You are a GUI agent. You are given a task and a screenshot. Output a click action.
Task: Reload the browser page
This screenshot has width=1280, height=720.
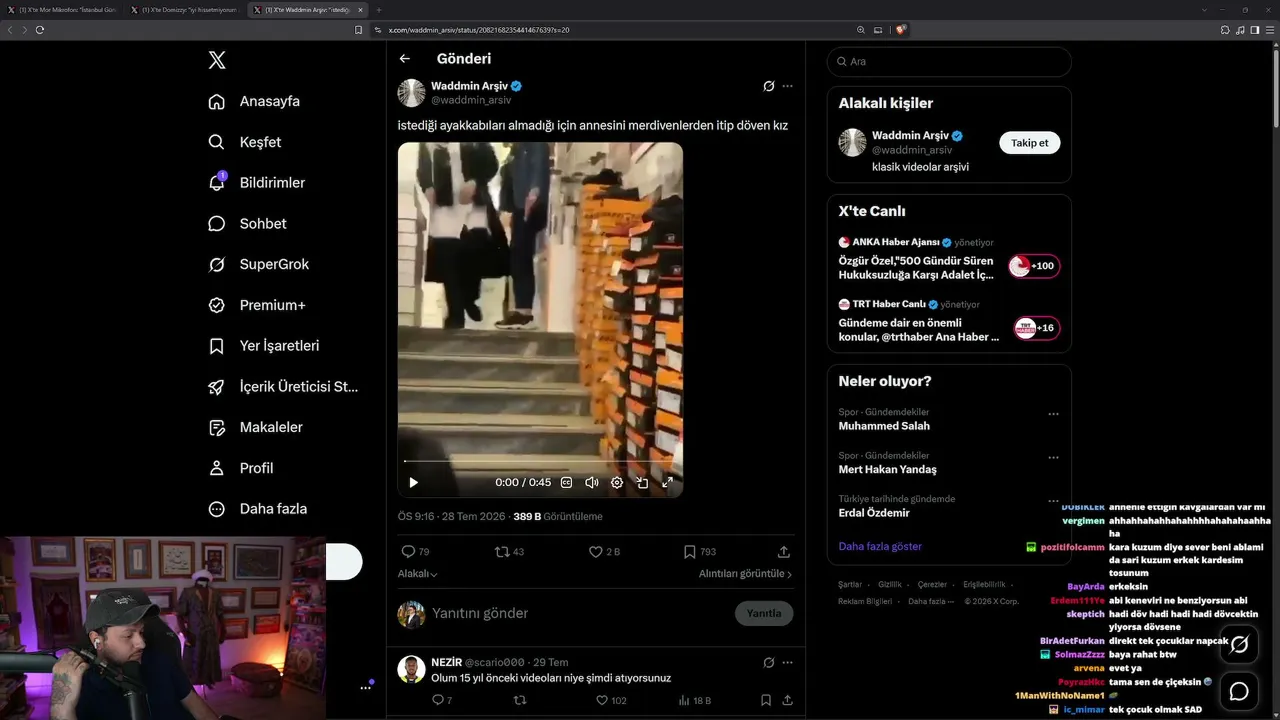(40, 30)
